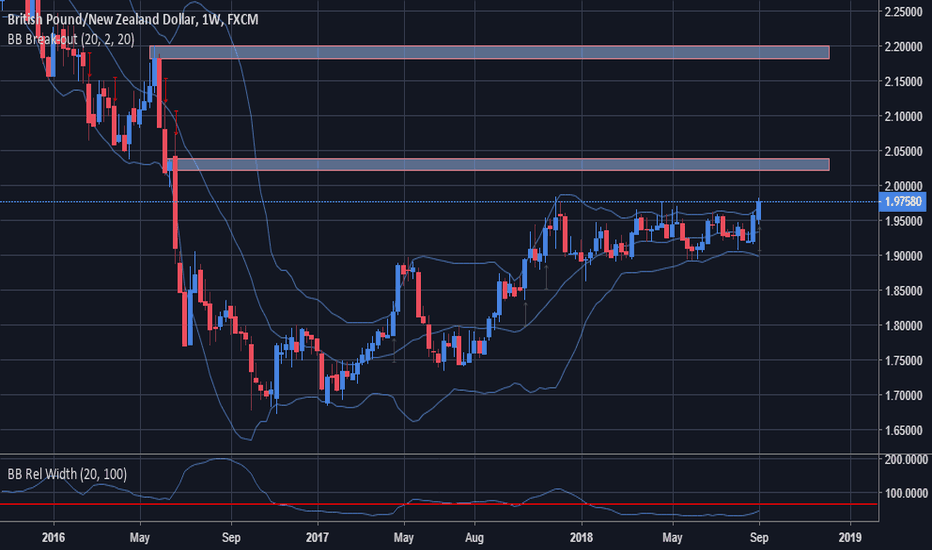Click the 1.80000 price axis label
932x550 pixels.
tap(903, 326)
